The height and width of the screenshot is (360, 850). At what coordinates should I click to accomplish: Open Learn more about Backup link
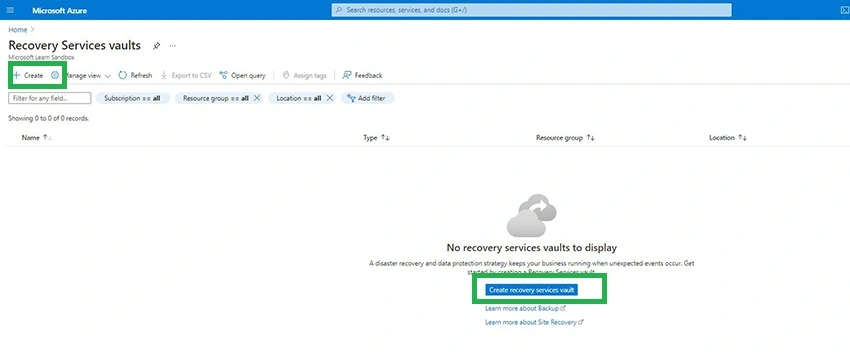tap(525, 308)
